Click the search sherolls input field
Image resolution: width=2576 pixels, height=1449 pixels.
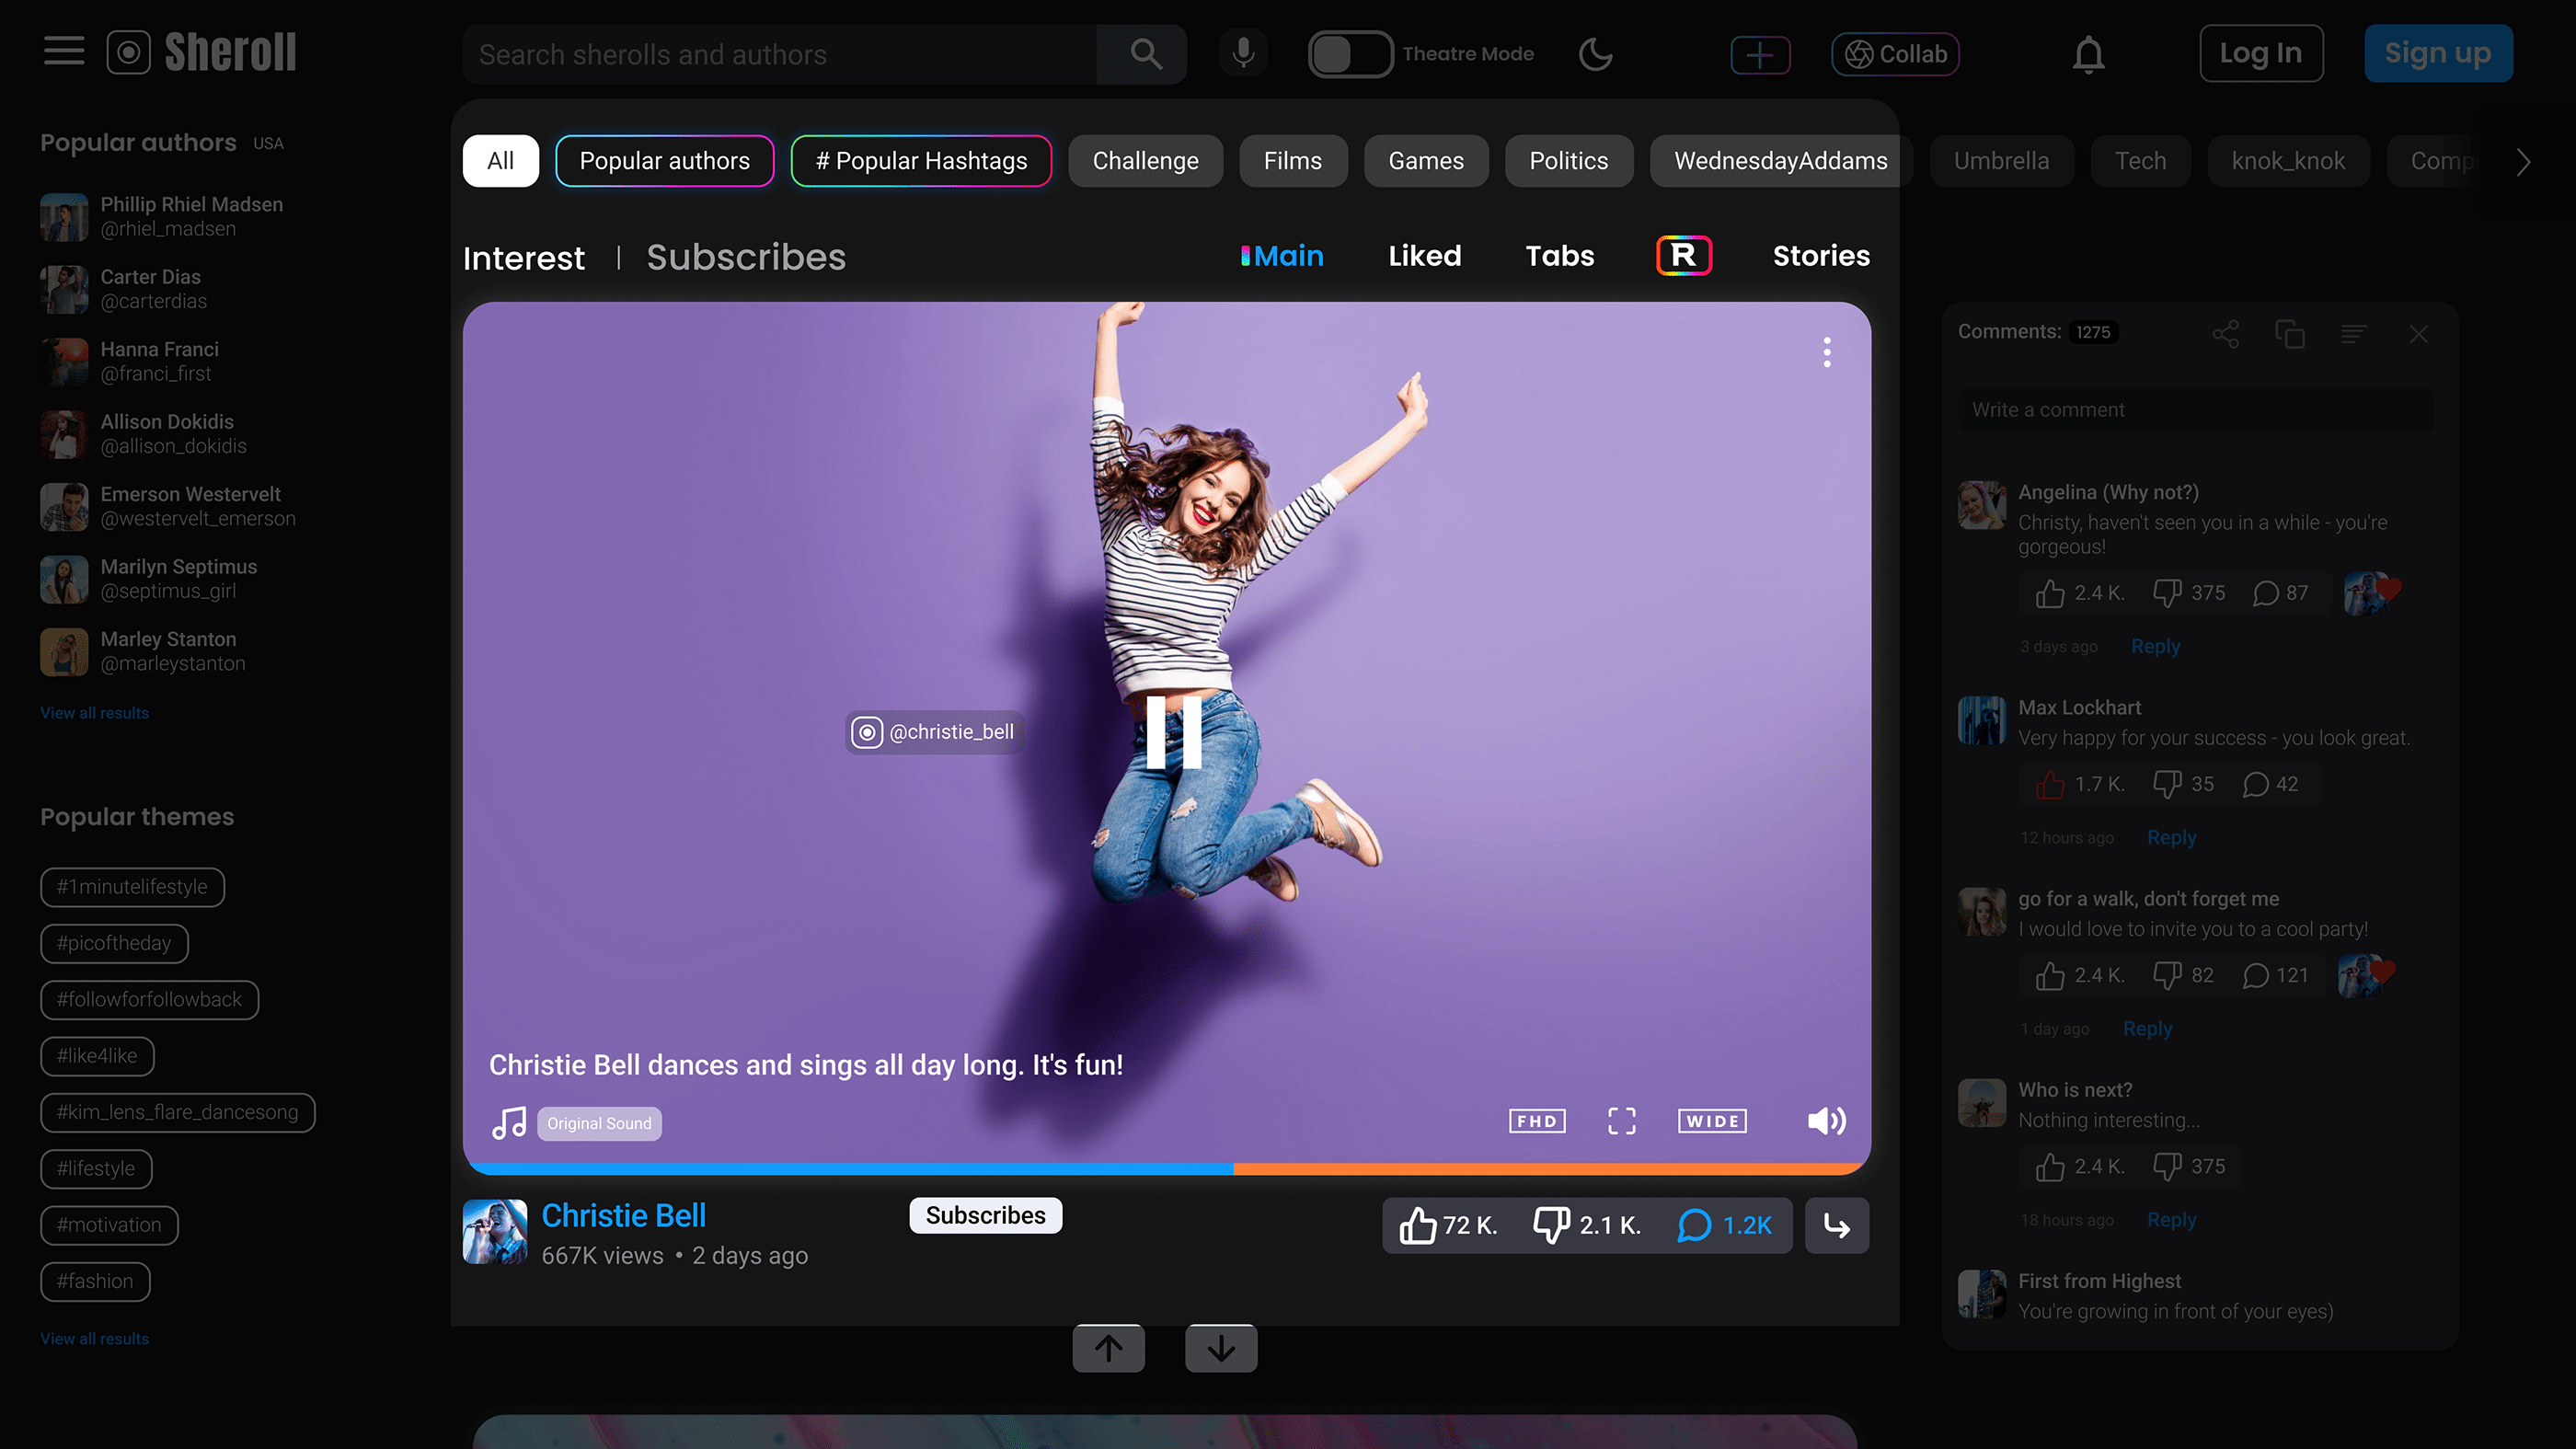[780, 54]
